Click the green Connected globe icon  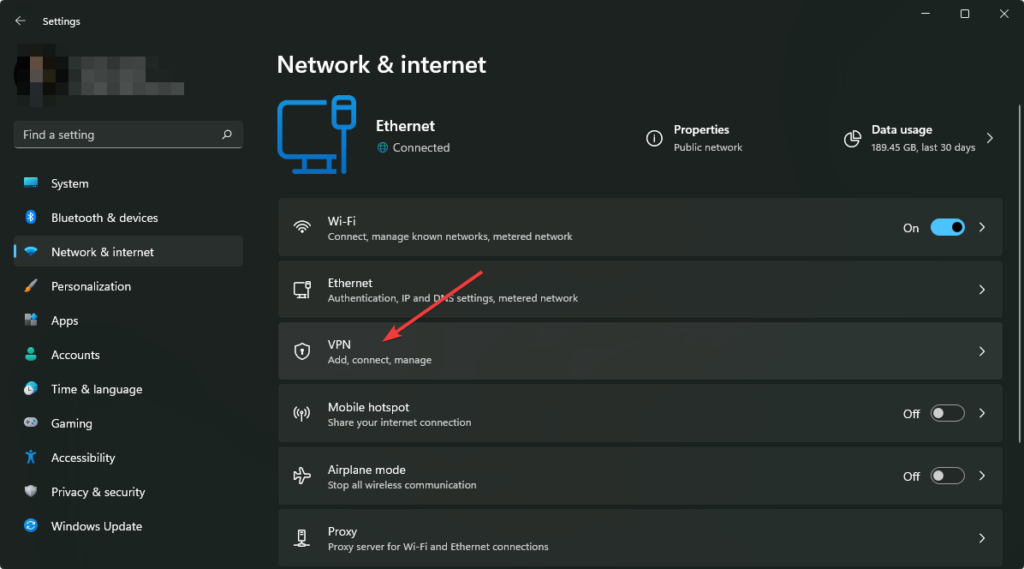(x=383, y=148)
